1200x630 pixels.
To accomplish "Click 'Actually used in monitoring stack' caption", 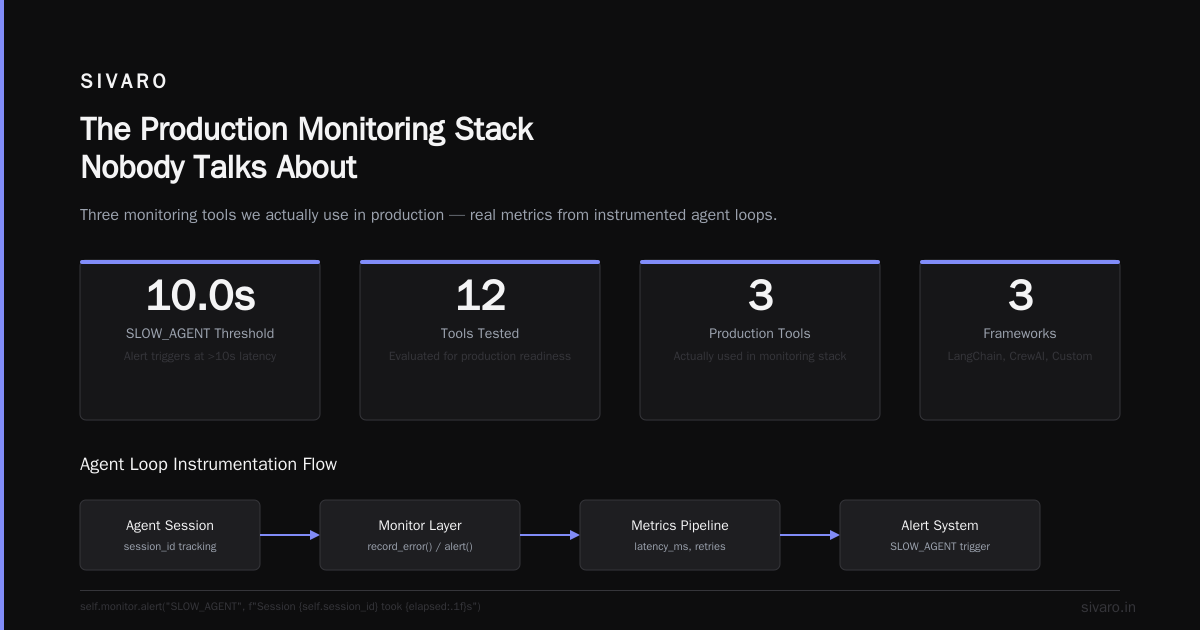I will click(760, 356).
